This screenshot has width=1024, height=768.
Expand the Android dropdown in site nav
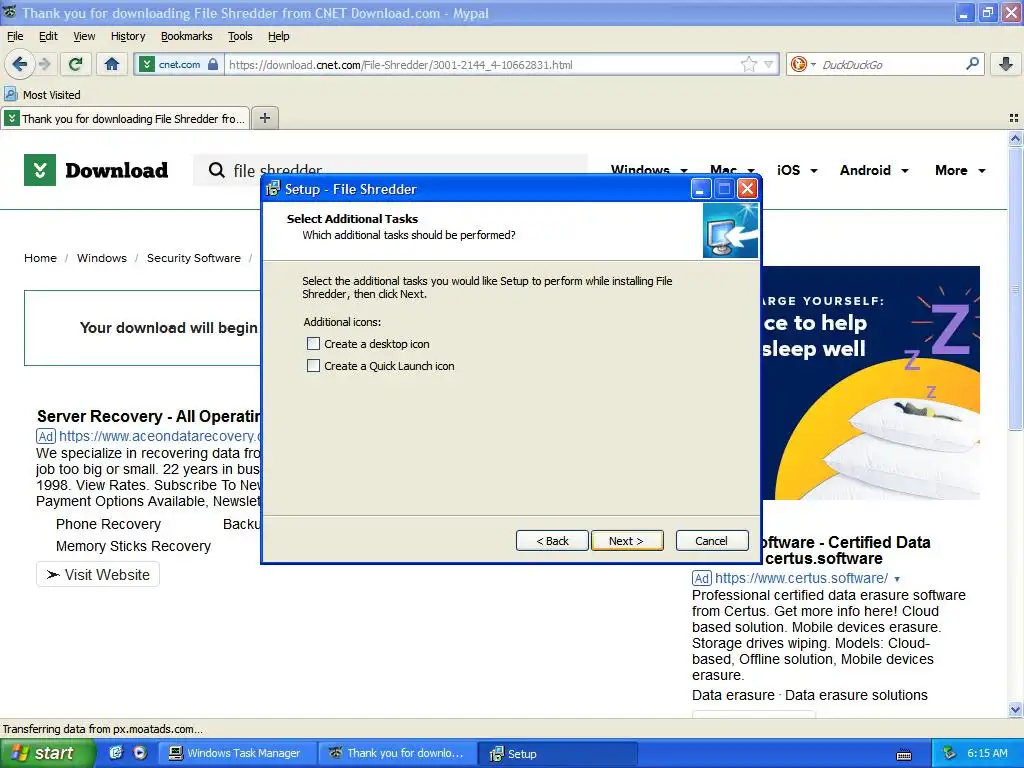tap(904, 170)
